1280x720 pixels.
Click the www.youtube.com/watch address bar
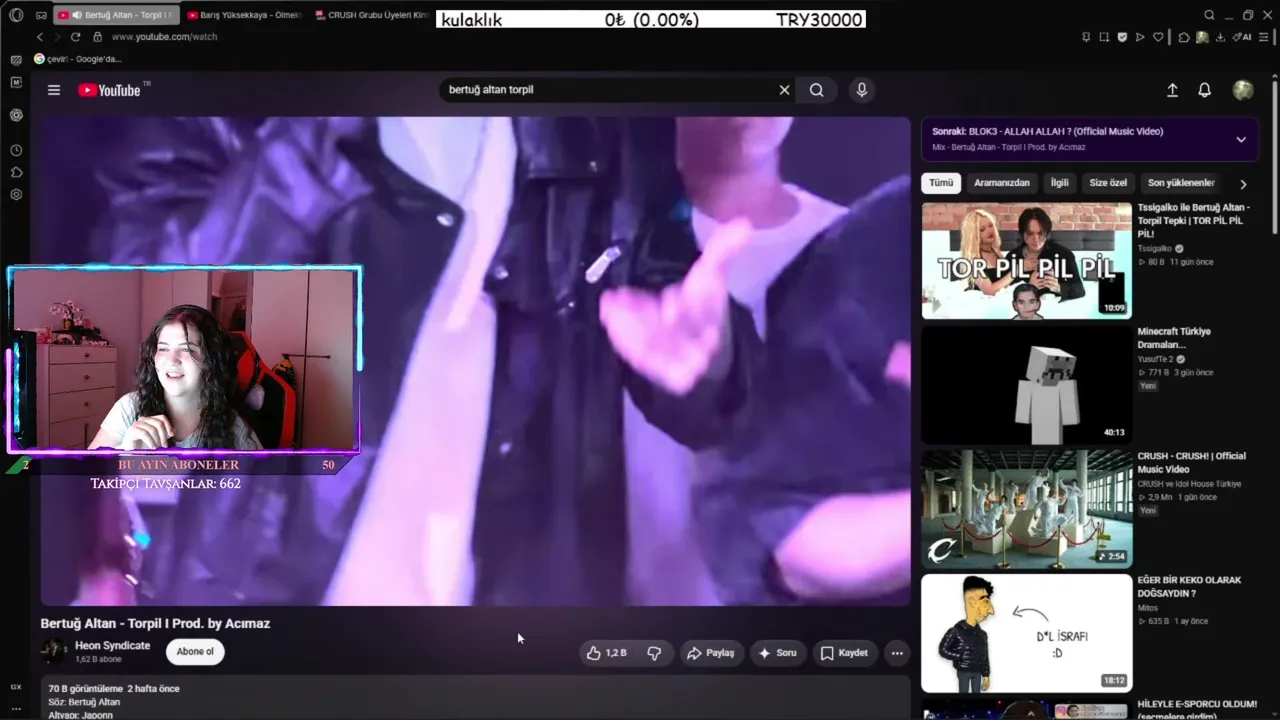164,37
